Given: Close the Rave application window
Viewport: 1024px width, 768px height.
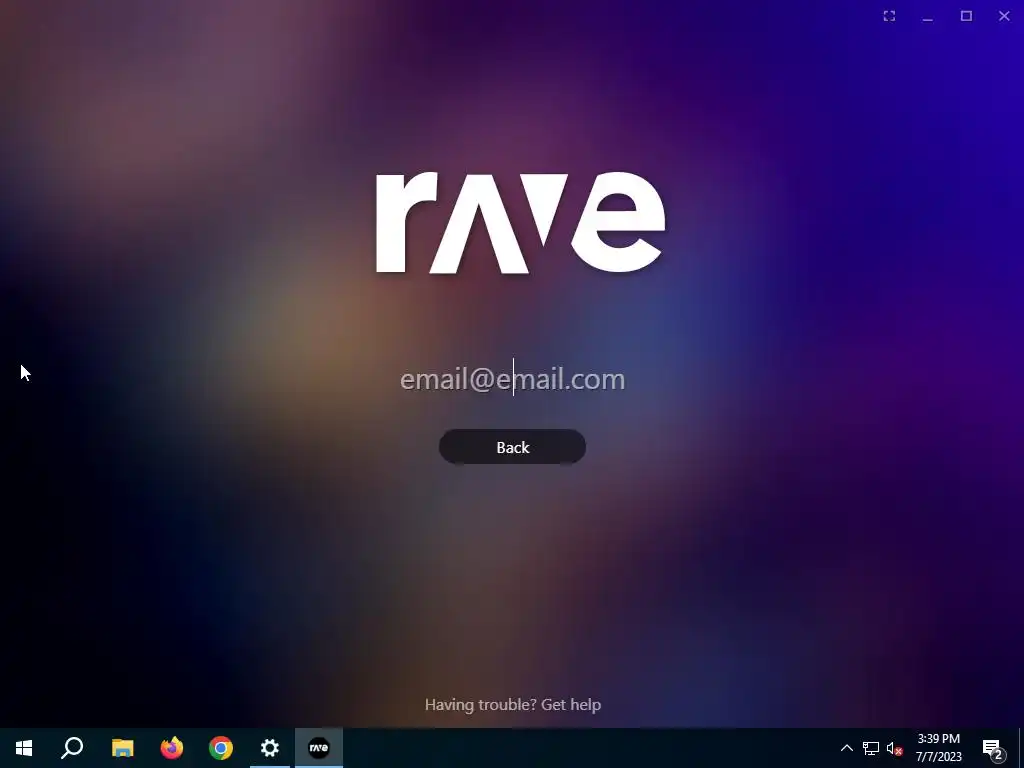Looking at the screenshot, I should tap(1004, 16).
